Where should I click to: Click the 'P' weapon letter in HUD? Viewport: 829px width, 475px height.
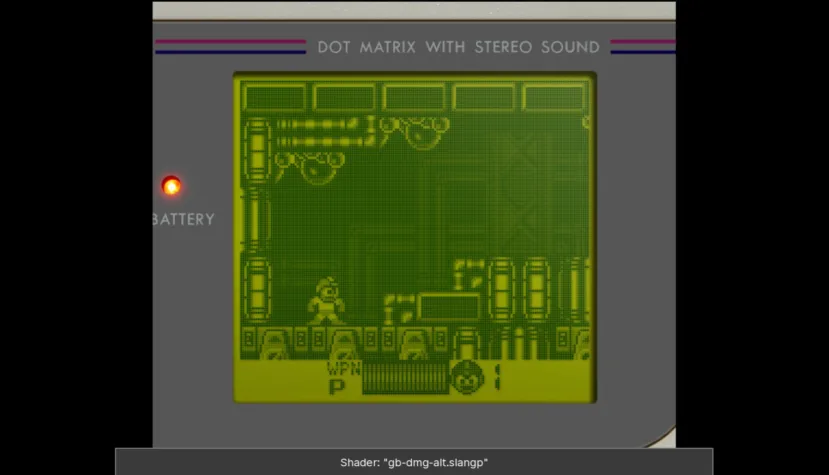[336, 387]
